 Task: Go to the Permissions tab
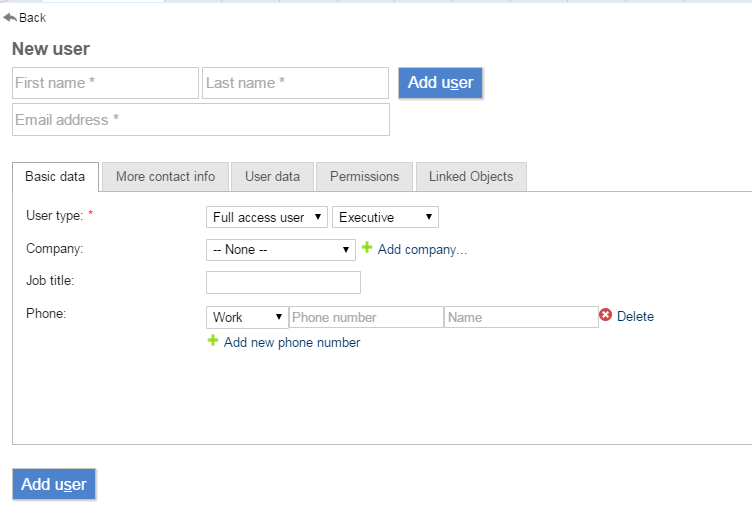pyautogui.click(x=364, y=177)
